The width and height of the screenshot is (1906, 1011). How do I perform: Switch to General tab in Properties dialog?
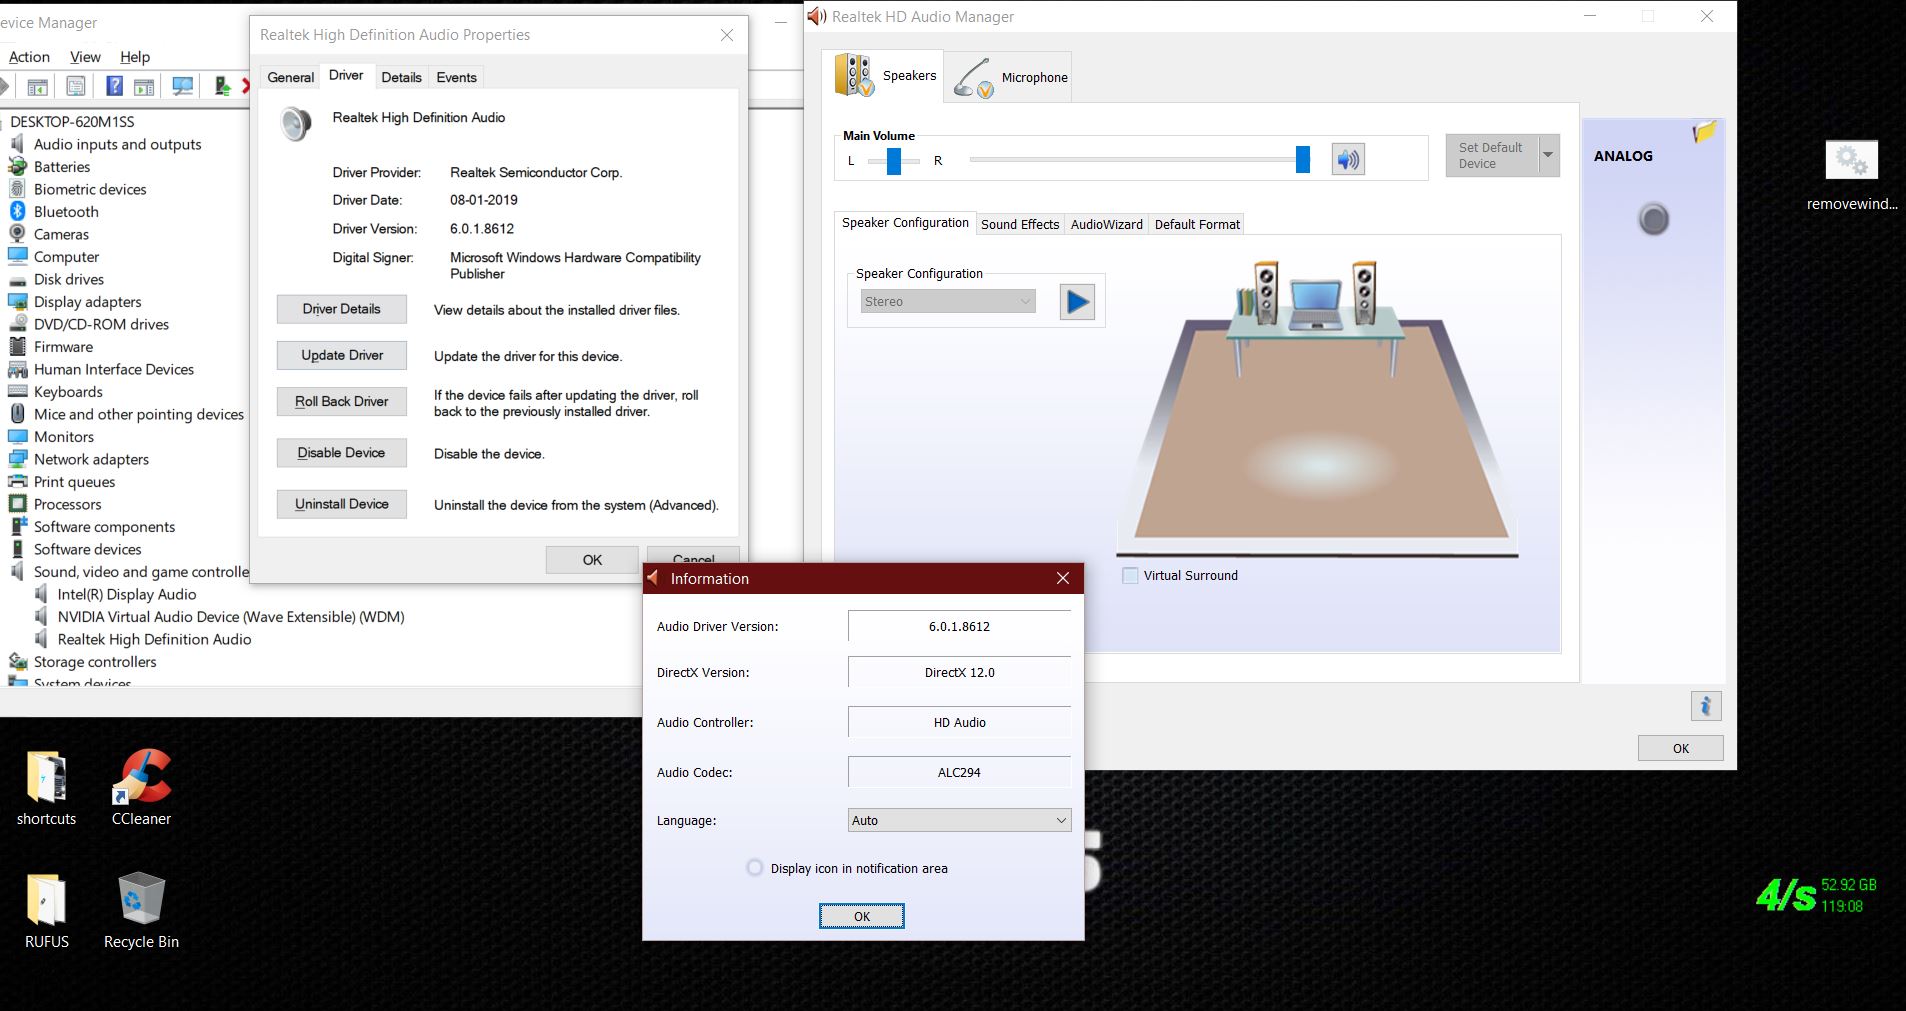point(291,77)
